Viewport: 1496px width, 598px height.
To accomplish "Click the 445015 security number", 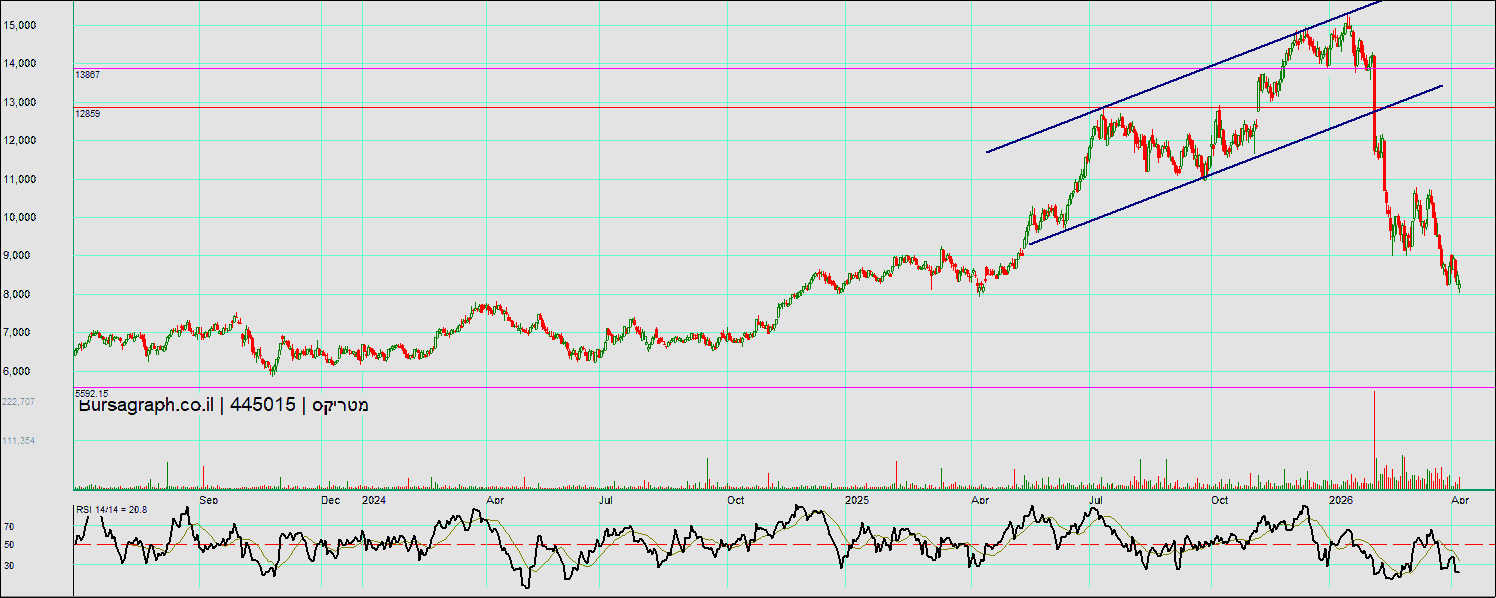I will 262,405.
